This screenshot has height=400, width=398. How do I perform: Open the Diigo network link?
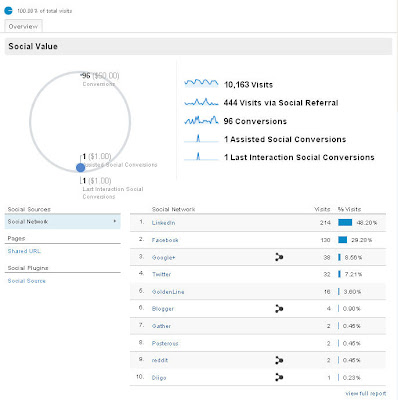point(159,378)
